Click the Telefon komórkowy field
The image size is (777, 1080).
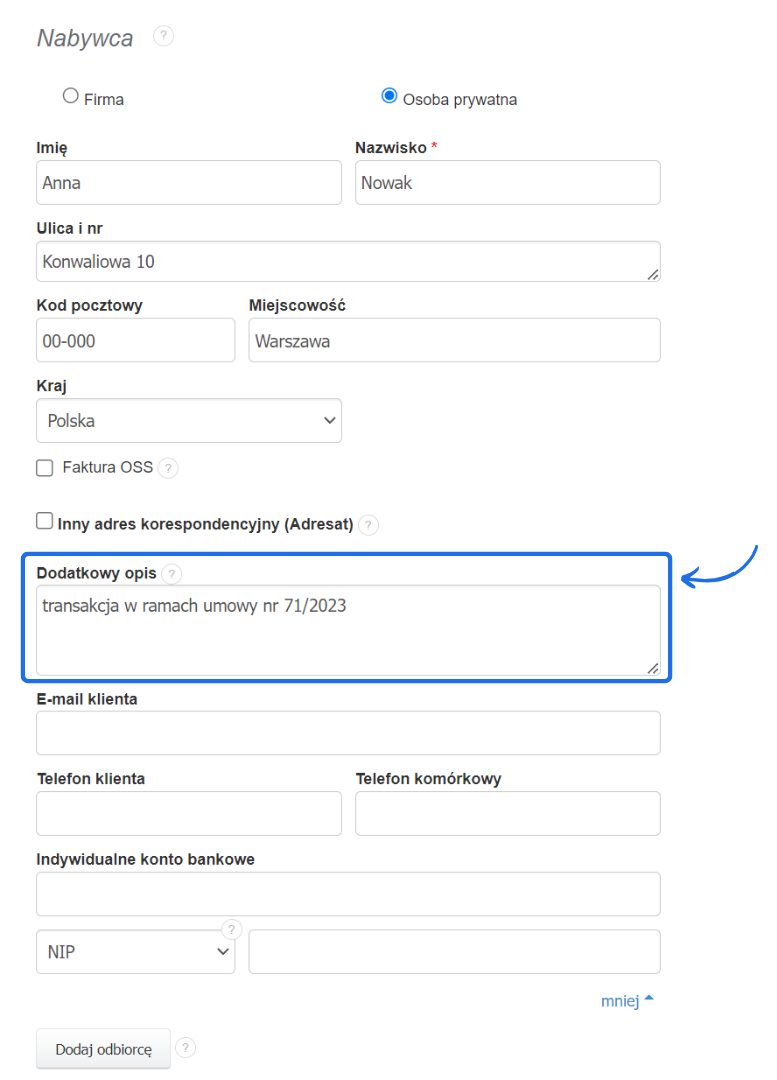(x=507, y=813)
